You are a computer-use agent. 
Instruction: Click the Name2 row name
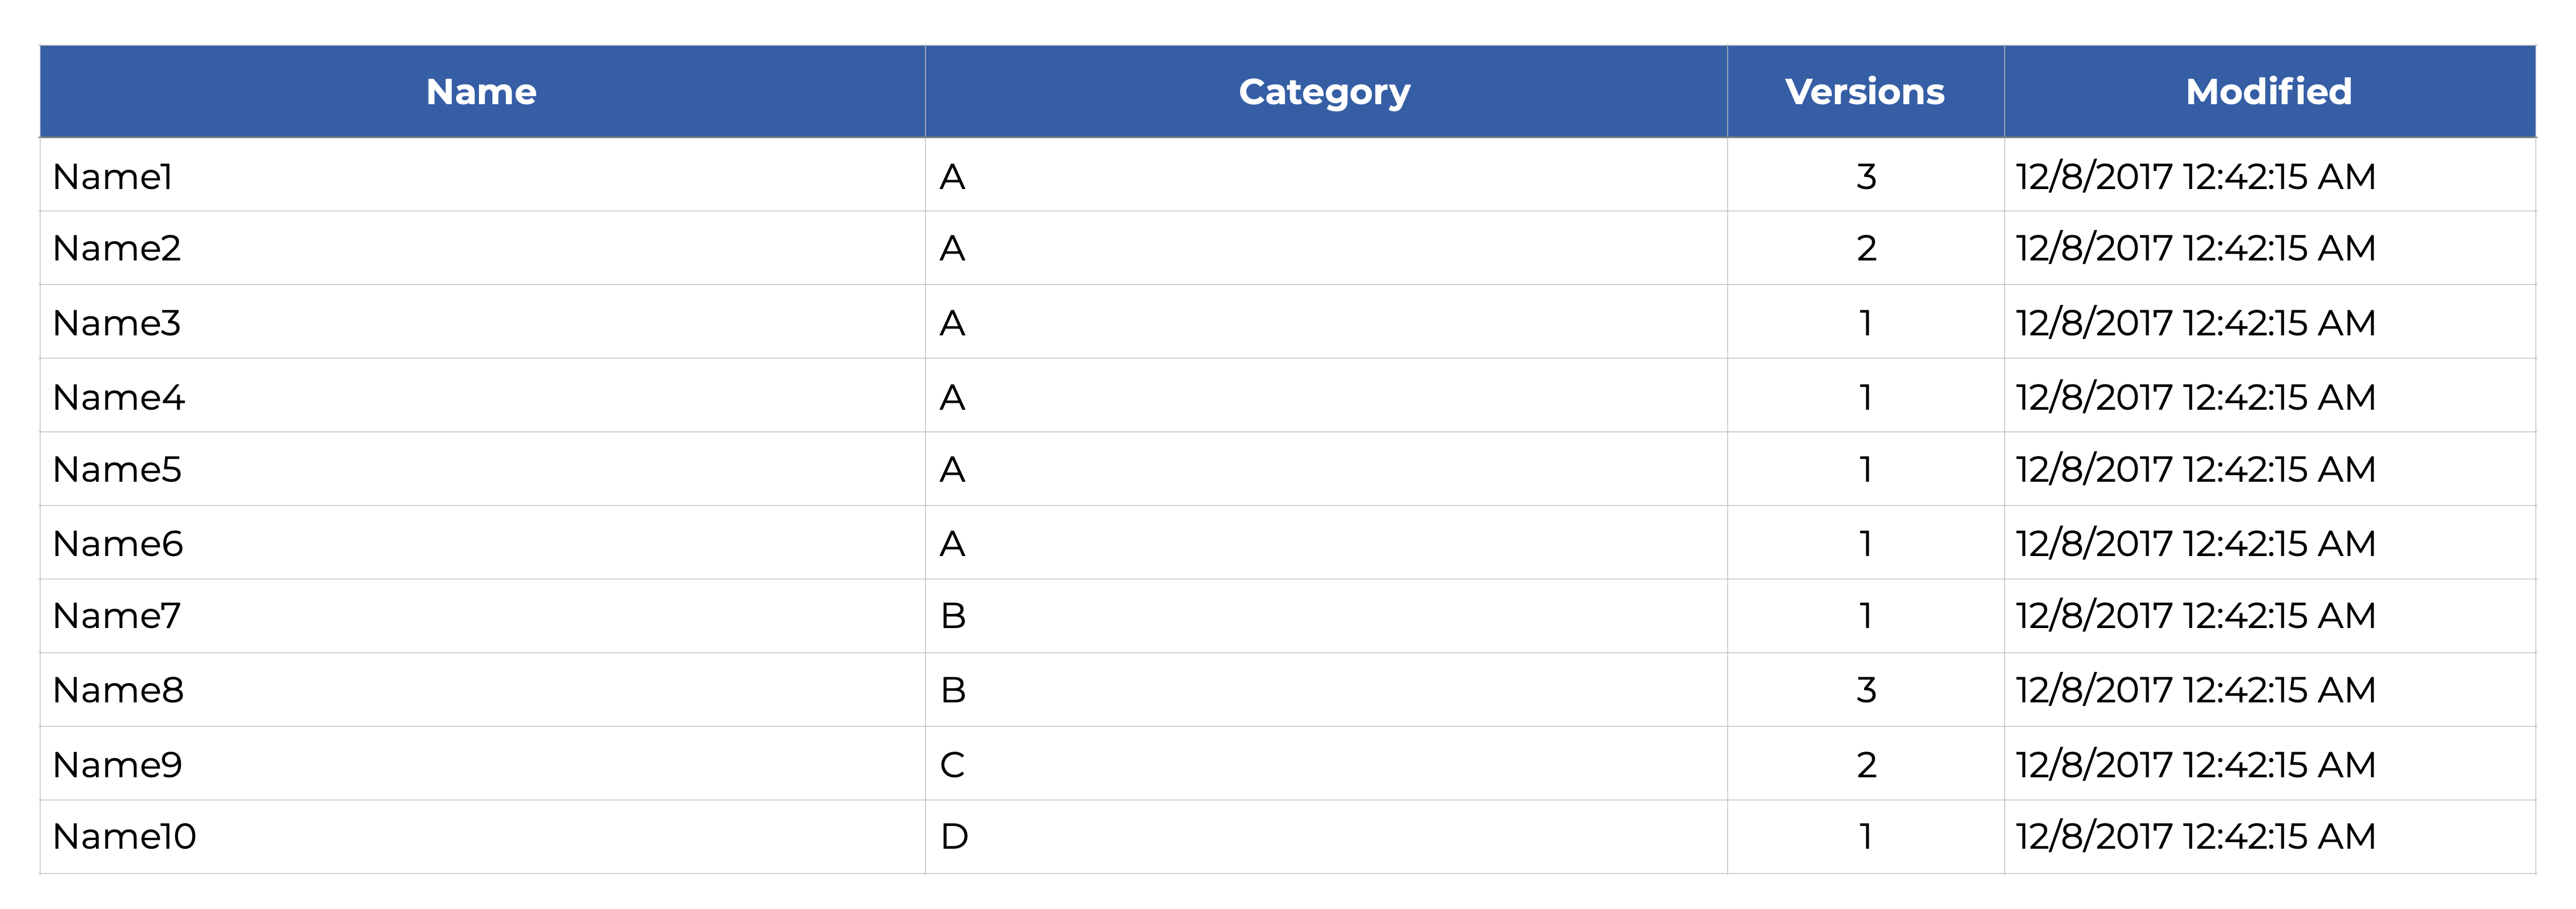click(x=117, y=248)
